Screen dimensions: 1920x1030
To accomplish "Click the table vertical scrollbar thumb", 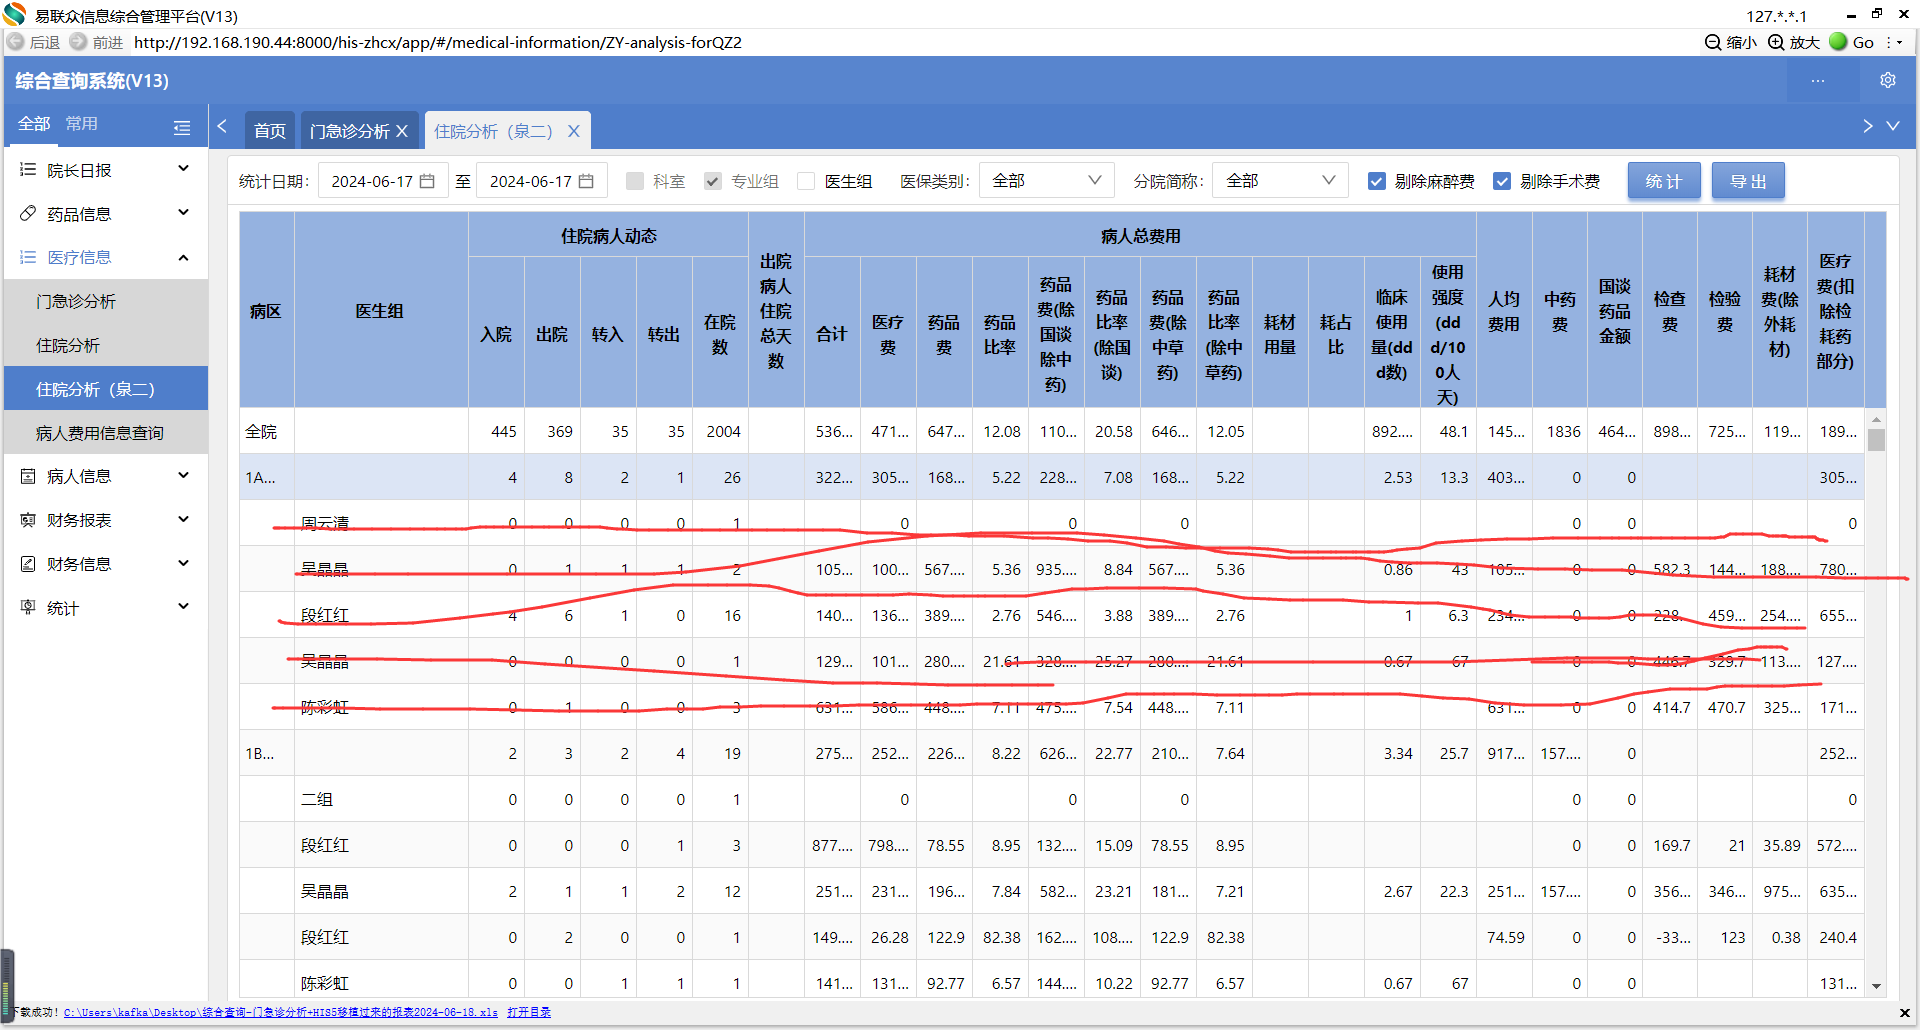I will pyautogui.click(x=1876, y=440).
